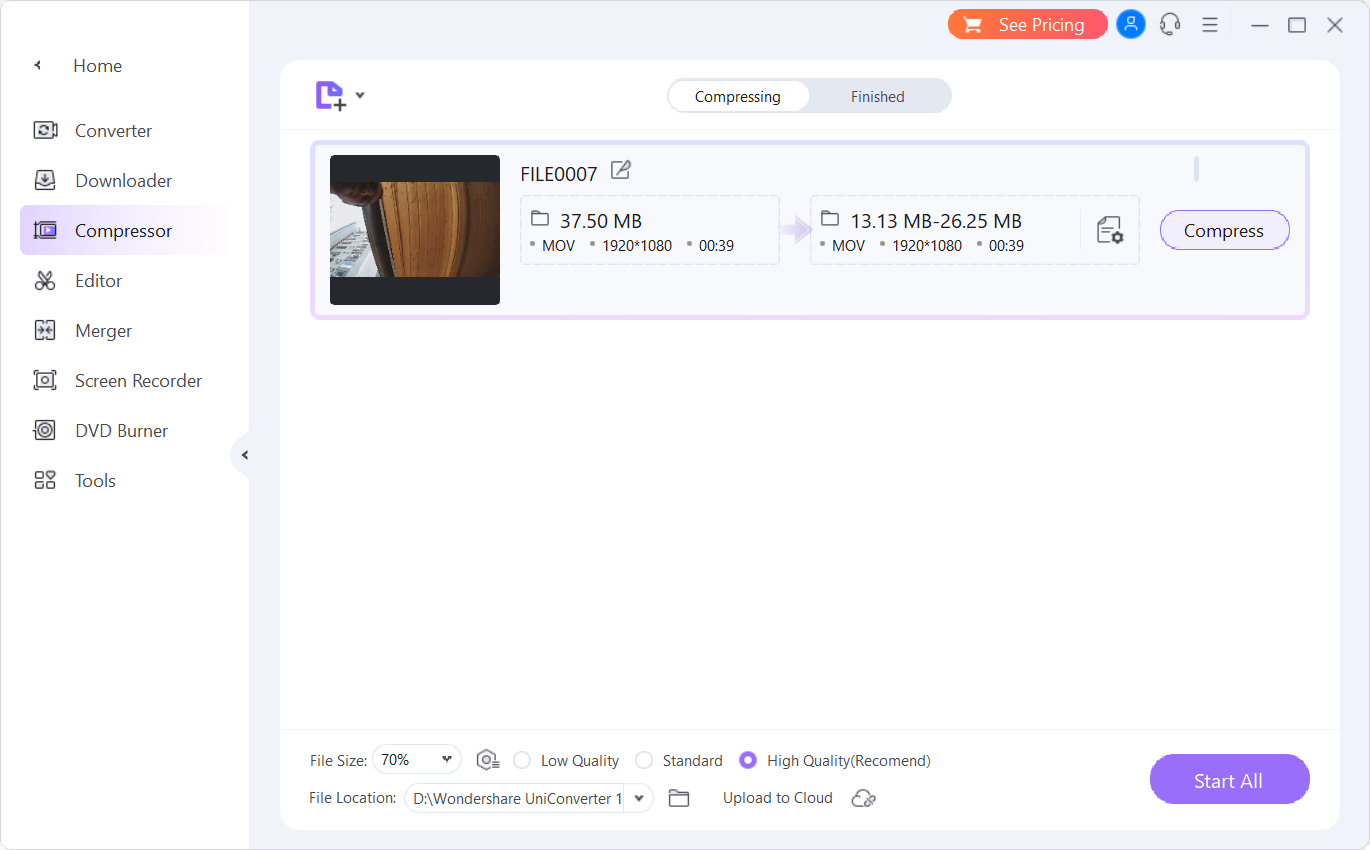Open the Downloader section
Image resolution: width=1370 pixels, height=850 pixels.
[x=125, y=181]
